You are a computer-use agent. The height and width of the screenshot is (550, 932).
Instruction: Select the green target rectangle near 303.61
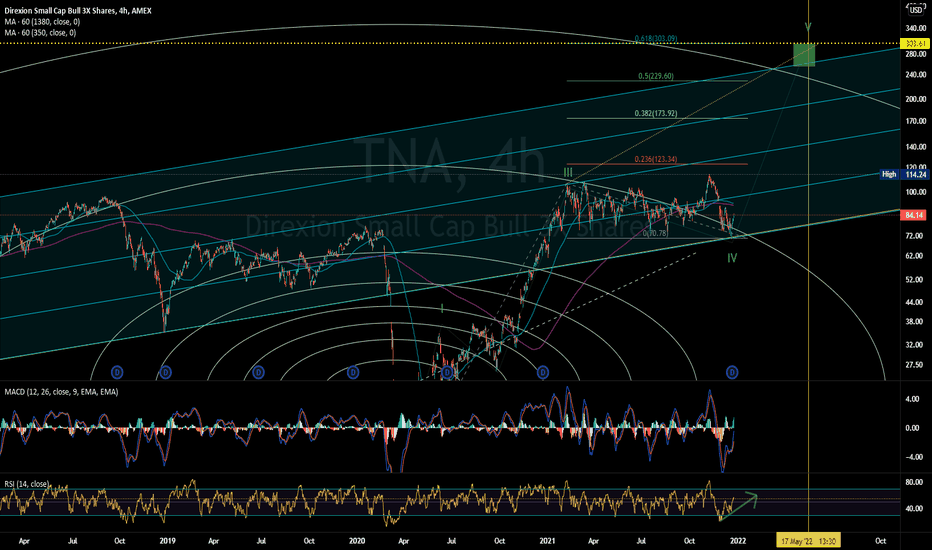point(804,55)
